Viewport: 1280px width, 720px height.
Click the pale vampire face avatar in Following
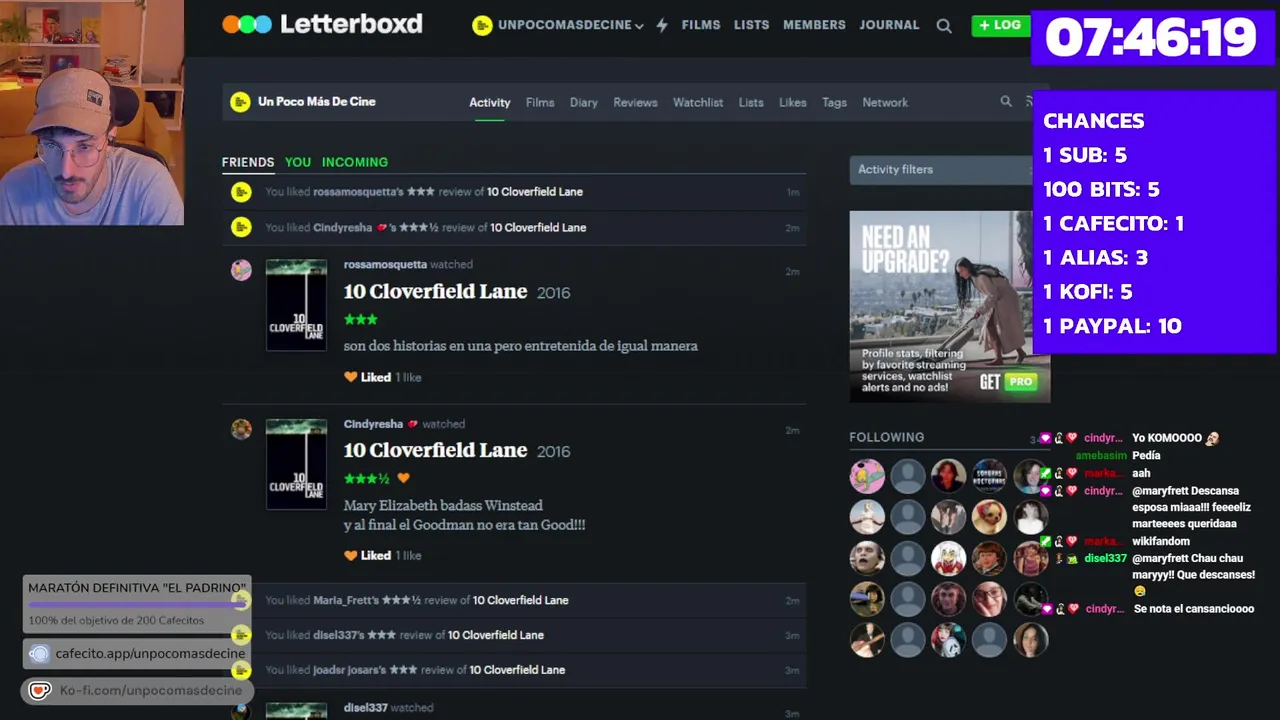(x=867, y=558)
